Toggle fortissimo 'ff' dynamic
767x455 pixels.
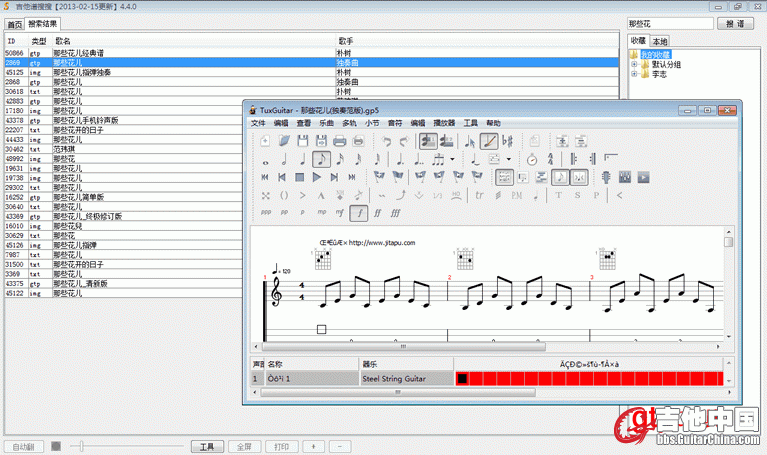point(378,213)
